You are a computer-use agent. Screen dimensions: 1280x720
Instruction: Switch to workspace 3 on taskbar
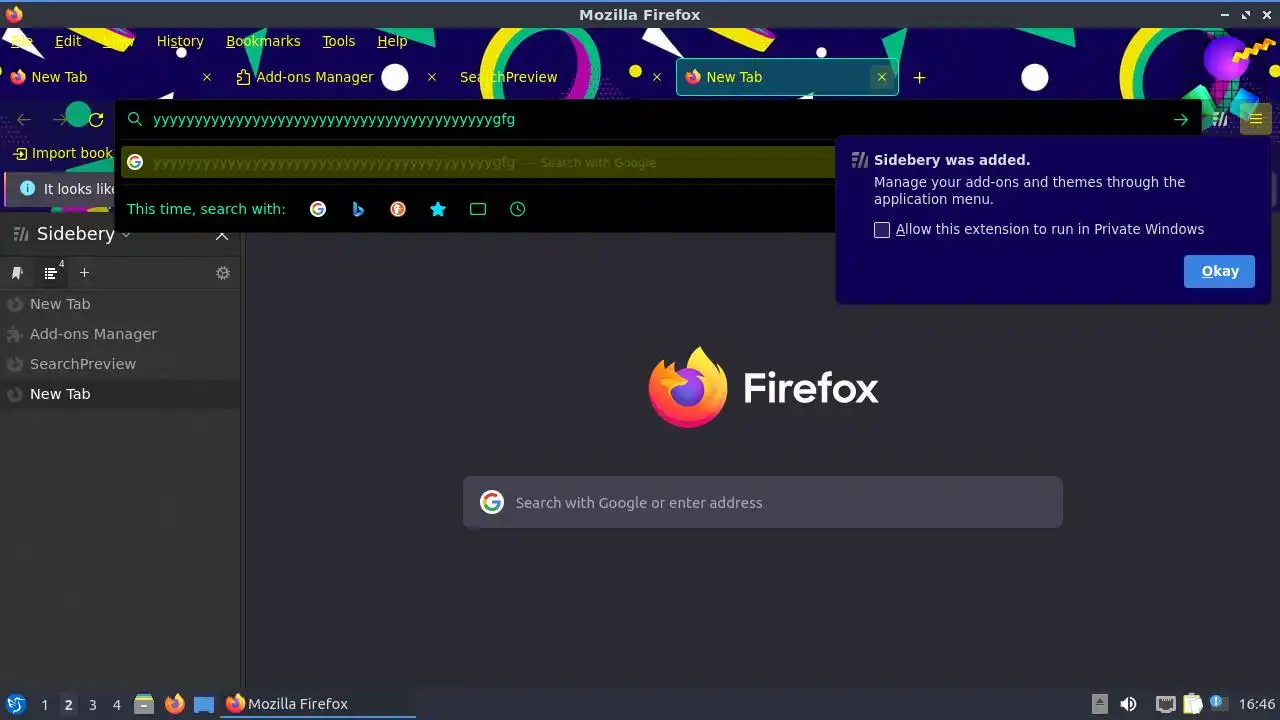(92, 705)
